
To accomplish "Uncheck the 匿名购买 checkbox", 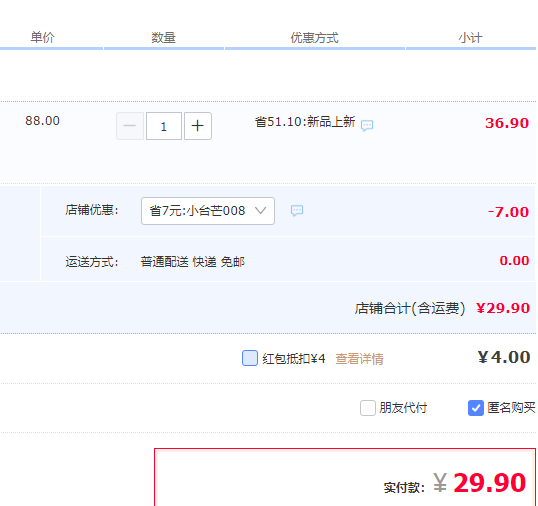I will [x=476, y=408].
